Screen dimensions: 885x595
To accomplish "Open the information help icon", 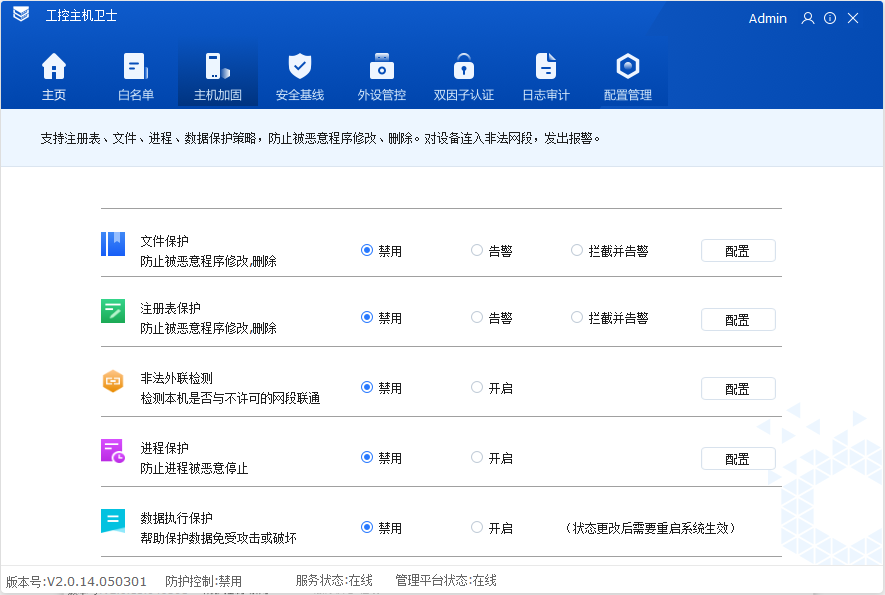I will tap(829, 18).
